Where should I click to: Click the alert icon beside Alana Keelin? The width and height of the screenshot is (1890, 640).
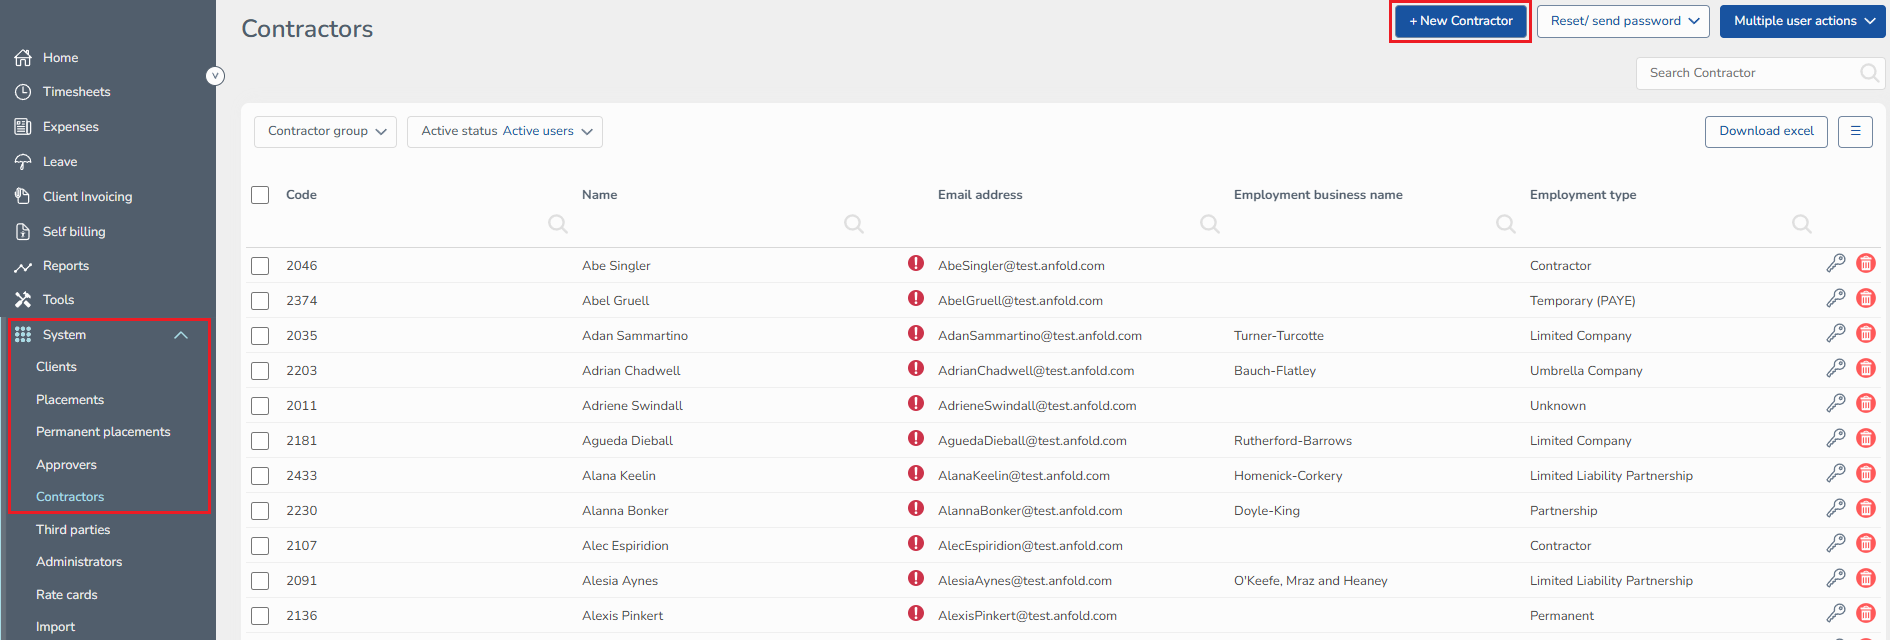(x=916, y=473)
